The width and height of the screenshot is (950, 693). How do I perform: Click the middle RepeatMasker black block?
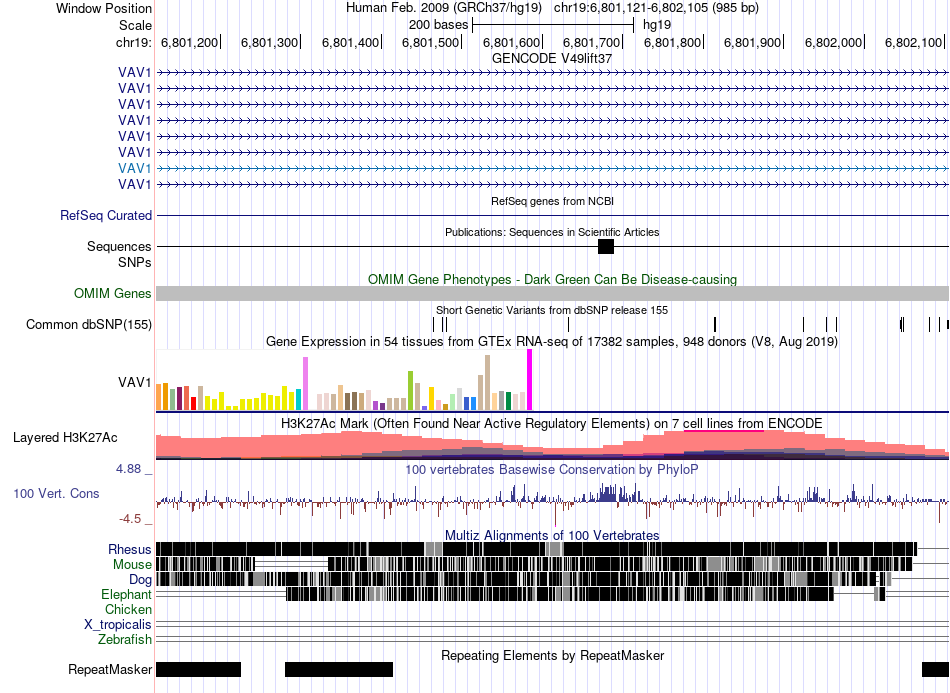(x=339, y=669)
